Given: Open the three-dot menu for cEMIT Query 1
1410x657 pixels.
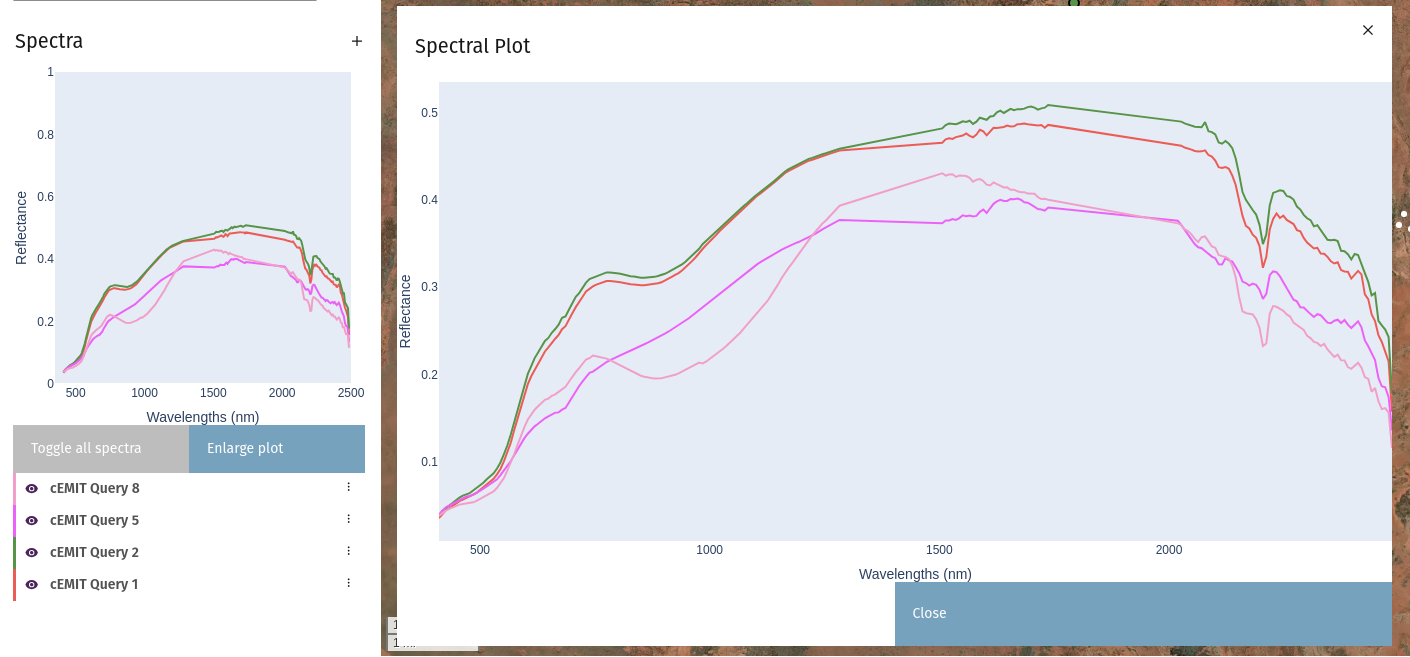Looking at the screenshot, I should pyautogui.click(x=348, y=583).
